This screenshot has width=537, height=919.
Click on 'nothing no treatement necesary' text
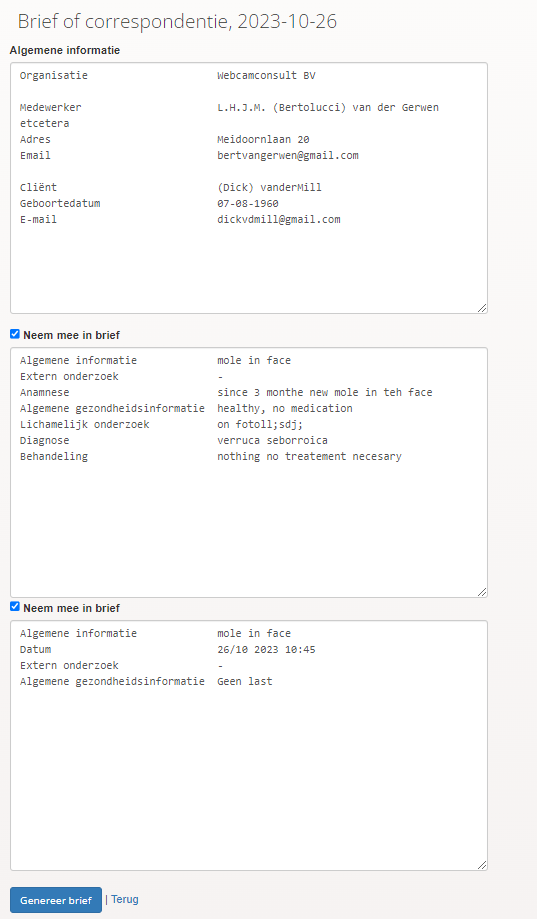tap(310, 457)
